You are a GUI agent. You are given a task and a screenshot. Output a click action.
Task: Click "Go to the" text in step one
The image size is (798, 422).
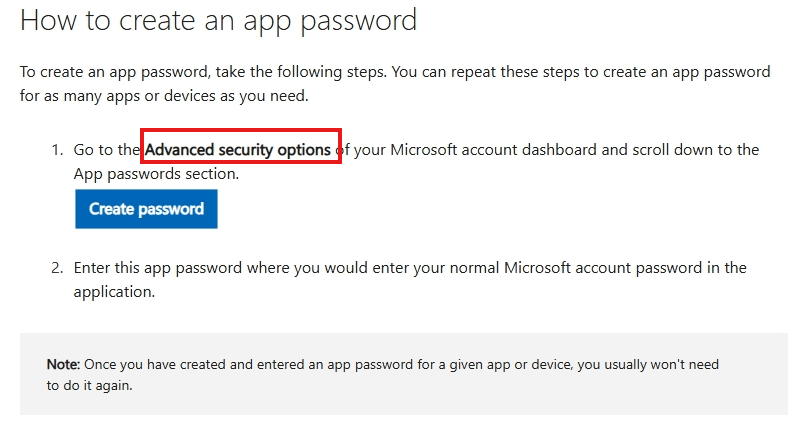click(107, 150)
